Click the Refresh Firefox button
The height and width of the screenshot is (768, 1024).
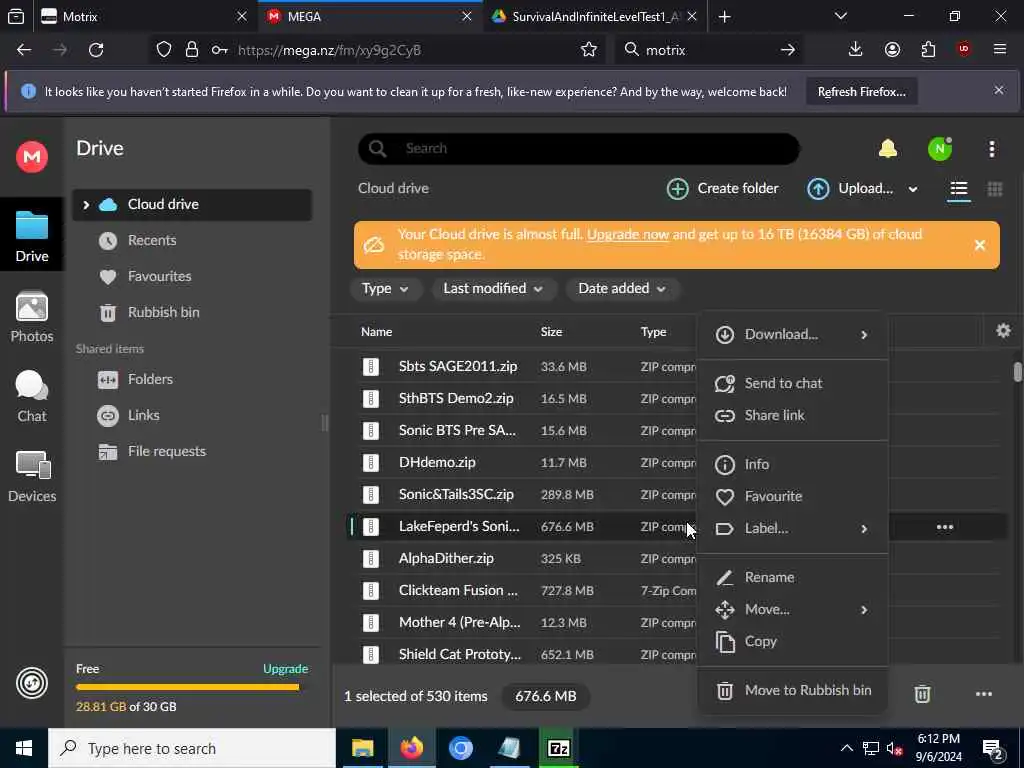click(x=861, y=91)
